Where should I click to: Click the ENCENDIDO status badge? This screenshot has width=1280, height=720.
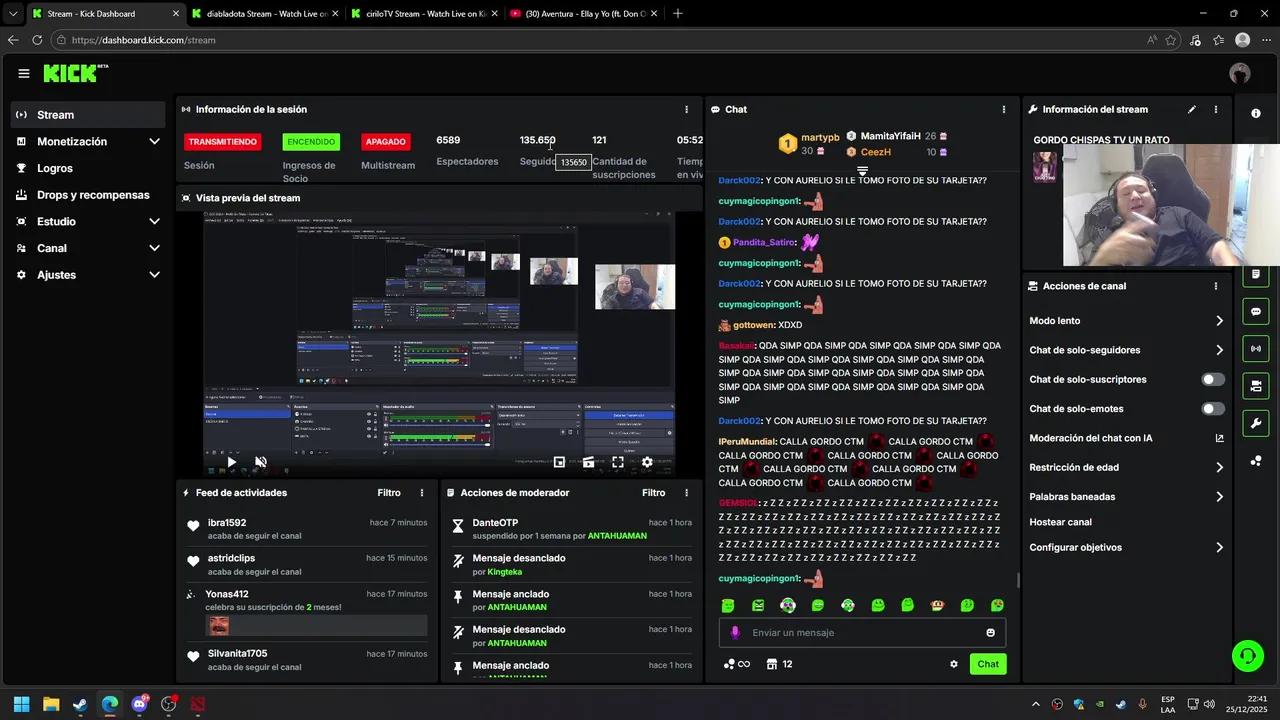[x=311, y=142]
